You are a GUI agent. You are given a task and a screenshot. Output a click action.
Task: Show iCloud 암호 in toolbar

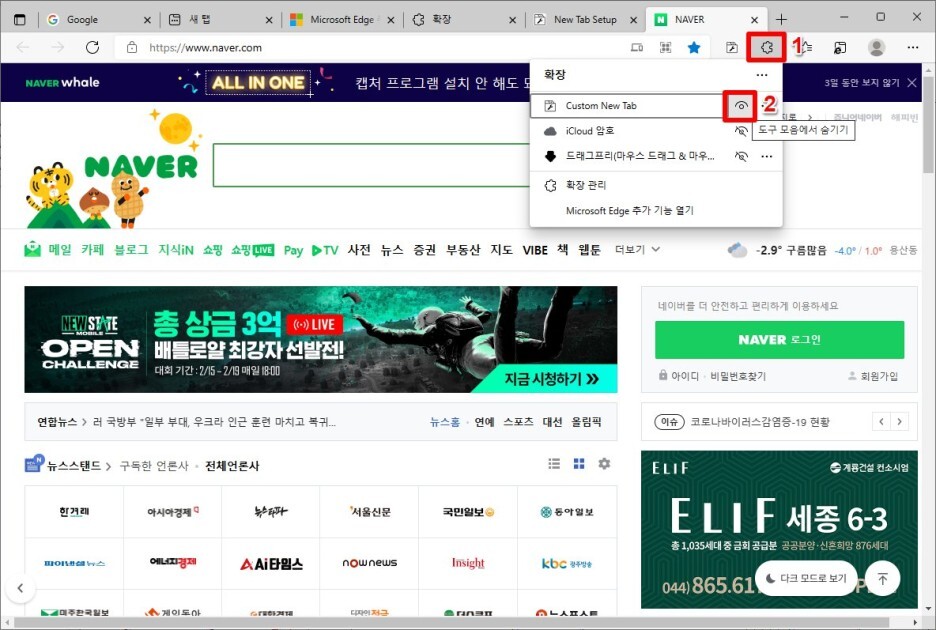741,131
